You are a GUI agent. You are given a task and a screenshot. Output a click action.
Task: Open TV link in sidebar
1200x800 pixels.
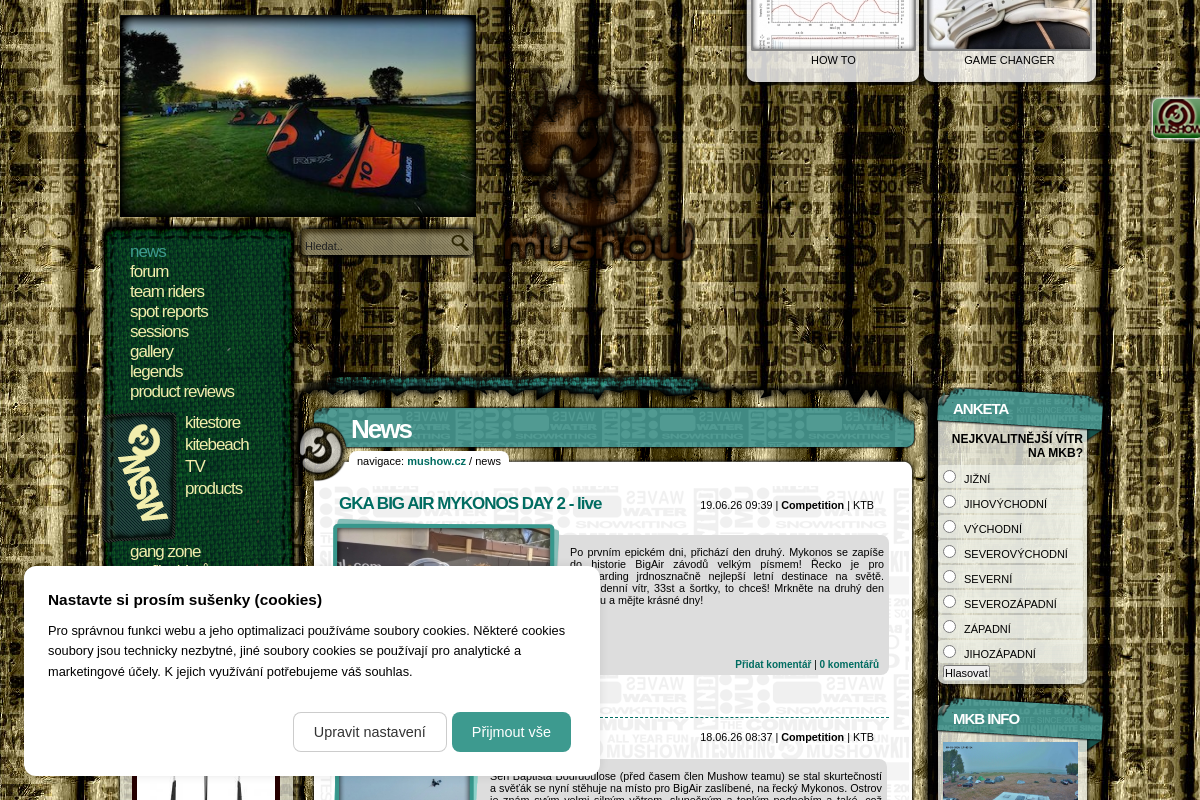click(195, 467)
